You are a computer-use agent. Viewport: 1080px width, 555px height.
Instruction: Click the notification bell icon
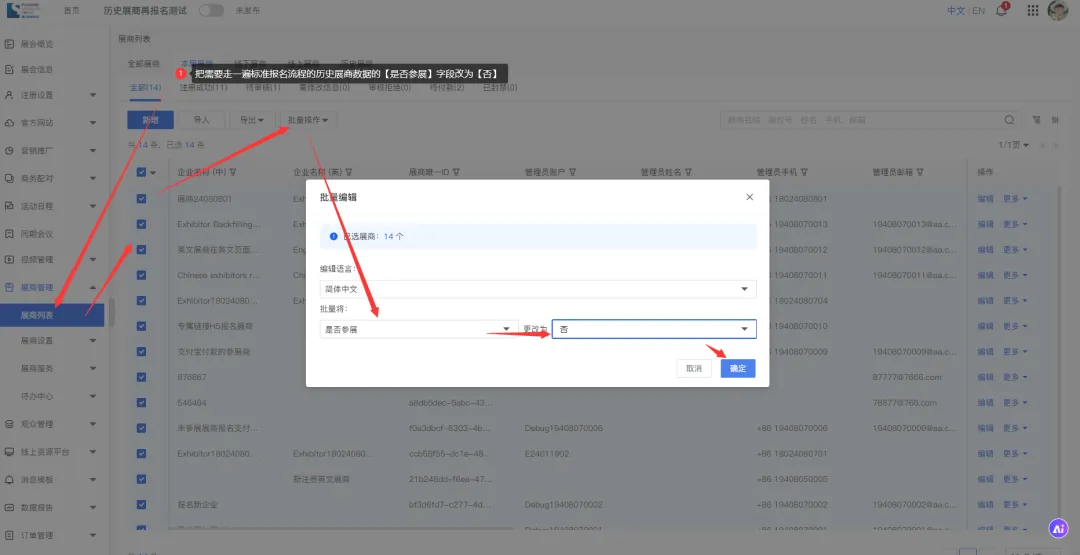[x=1002, y=11]
